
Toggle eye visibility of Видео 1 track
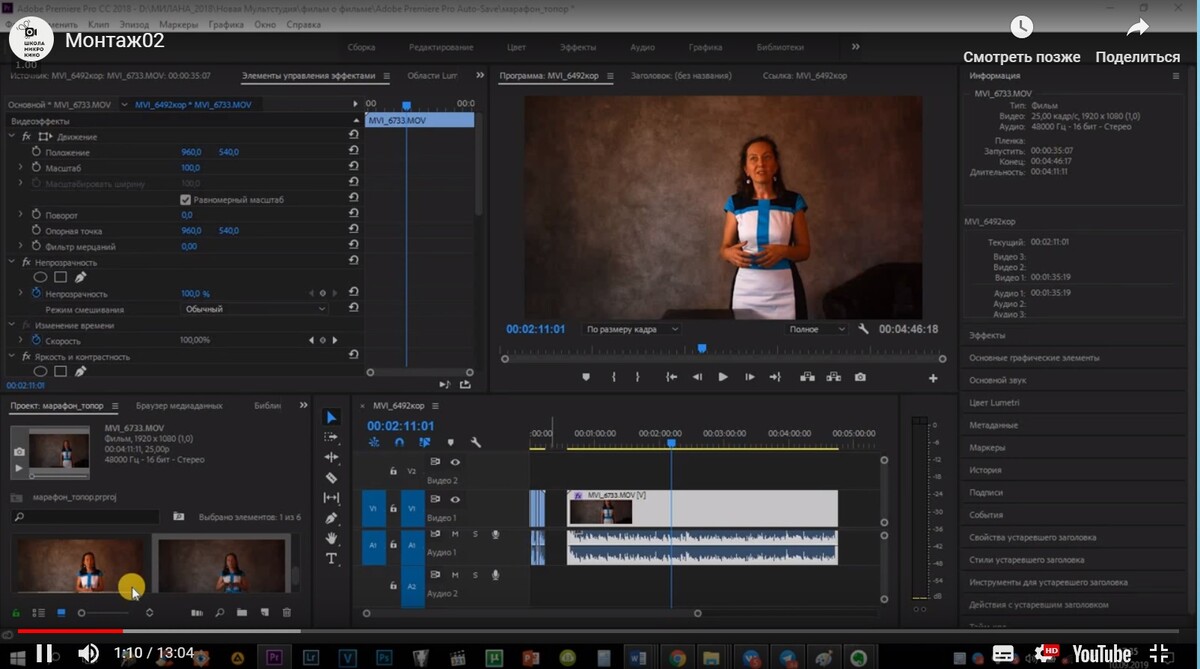point(455,499)
